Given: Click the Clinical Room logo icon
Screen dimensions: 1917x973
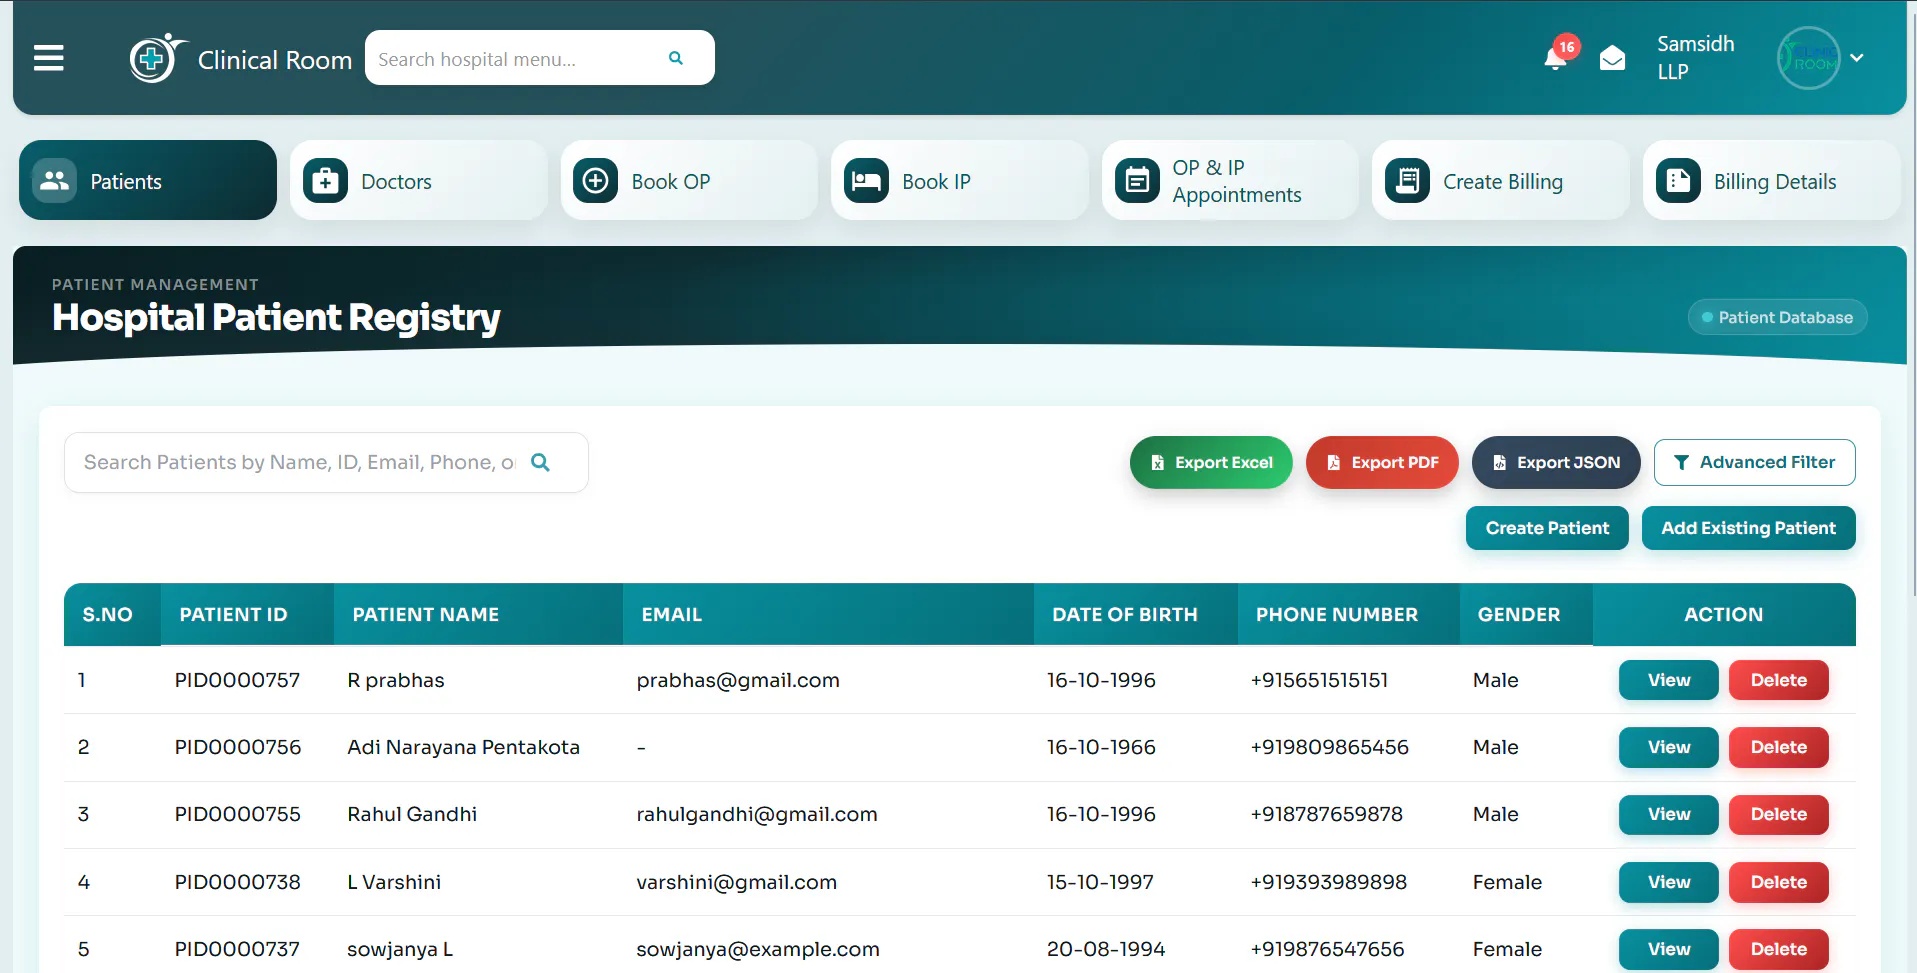Looking at the screenshot, I should click(157, 58).
